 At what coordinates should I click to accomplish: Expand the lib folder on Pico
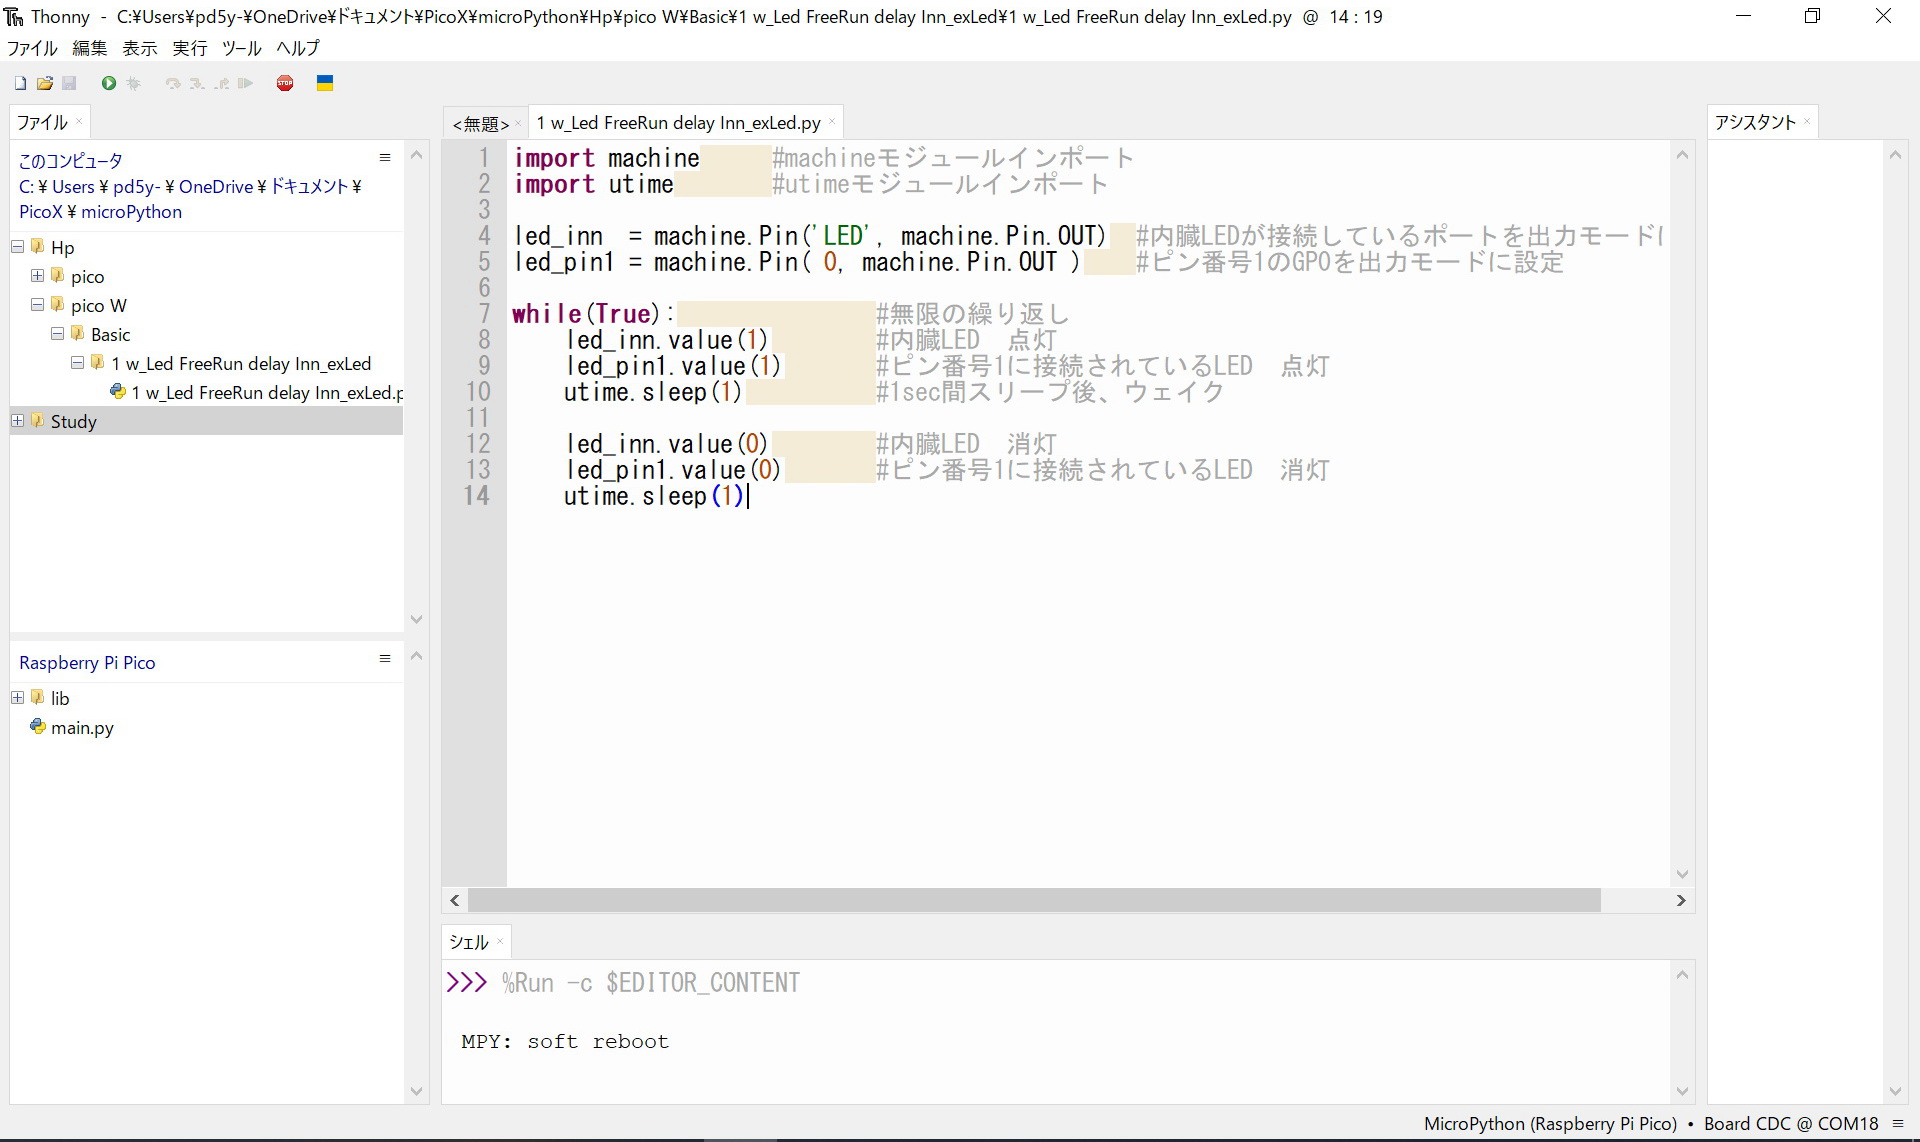18,698
